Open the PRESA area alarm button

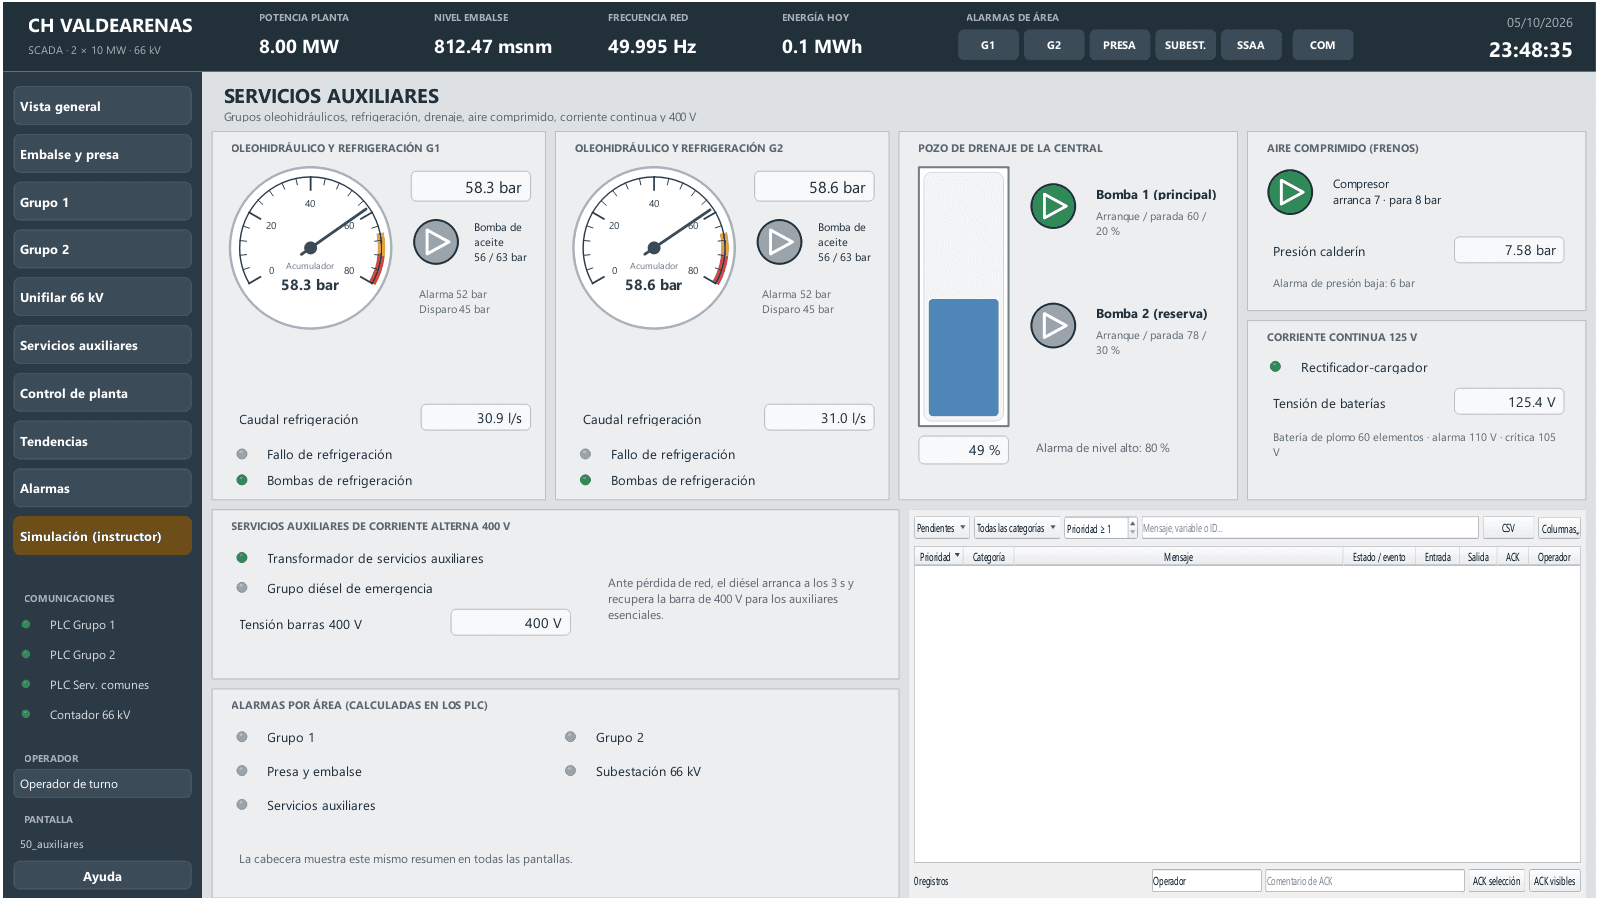pos(1119,45)
